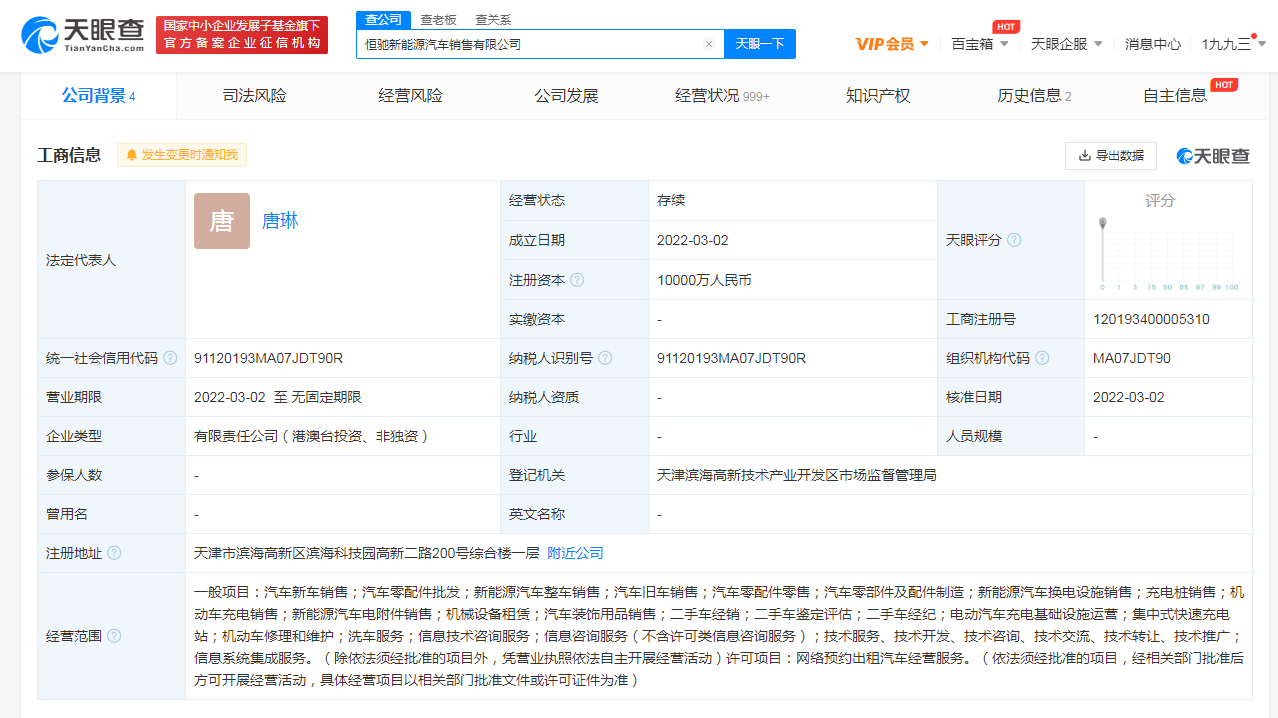Select the 查公司 search tab
This screenshot has width=1278, height=718.
click(x=384, y=20)
